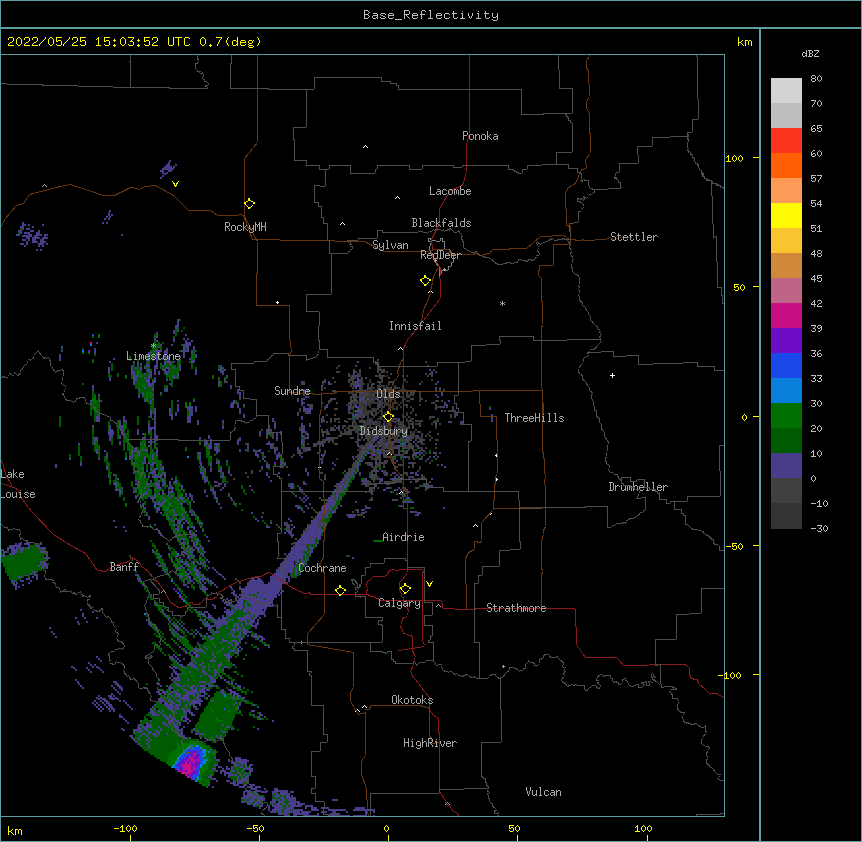The image size is (862, 842).
Task: Select the dark grey -30 to -10 legend swatch
Action: click(786, 516)
